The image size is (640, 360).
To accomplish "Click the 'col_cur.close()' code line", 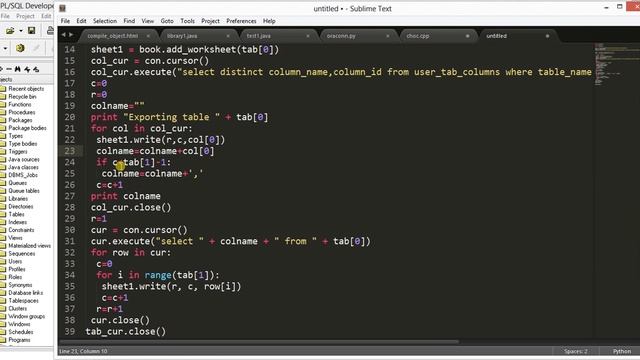I will [x=131, y=207].
